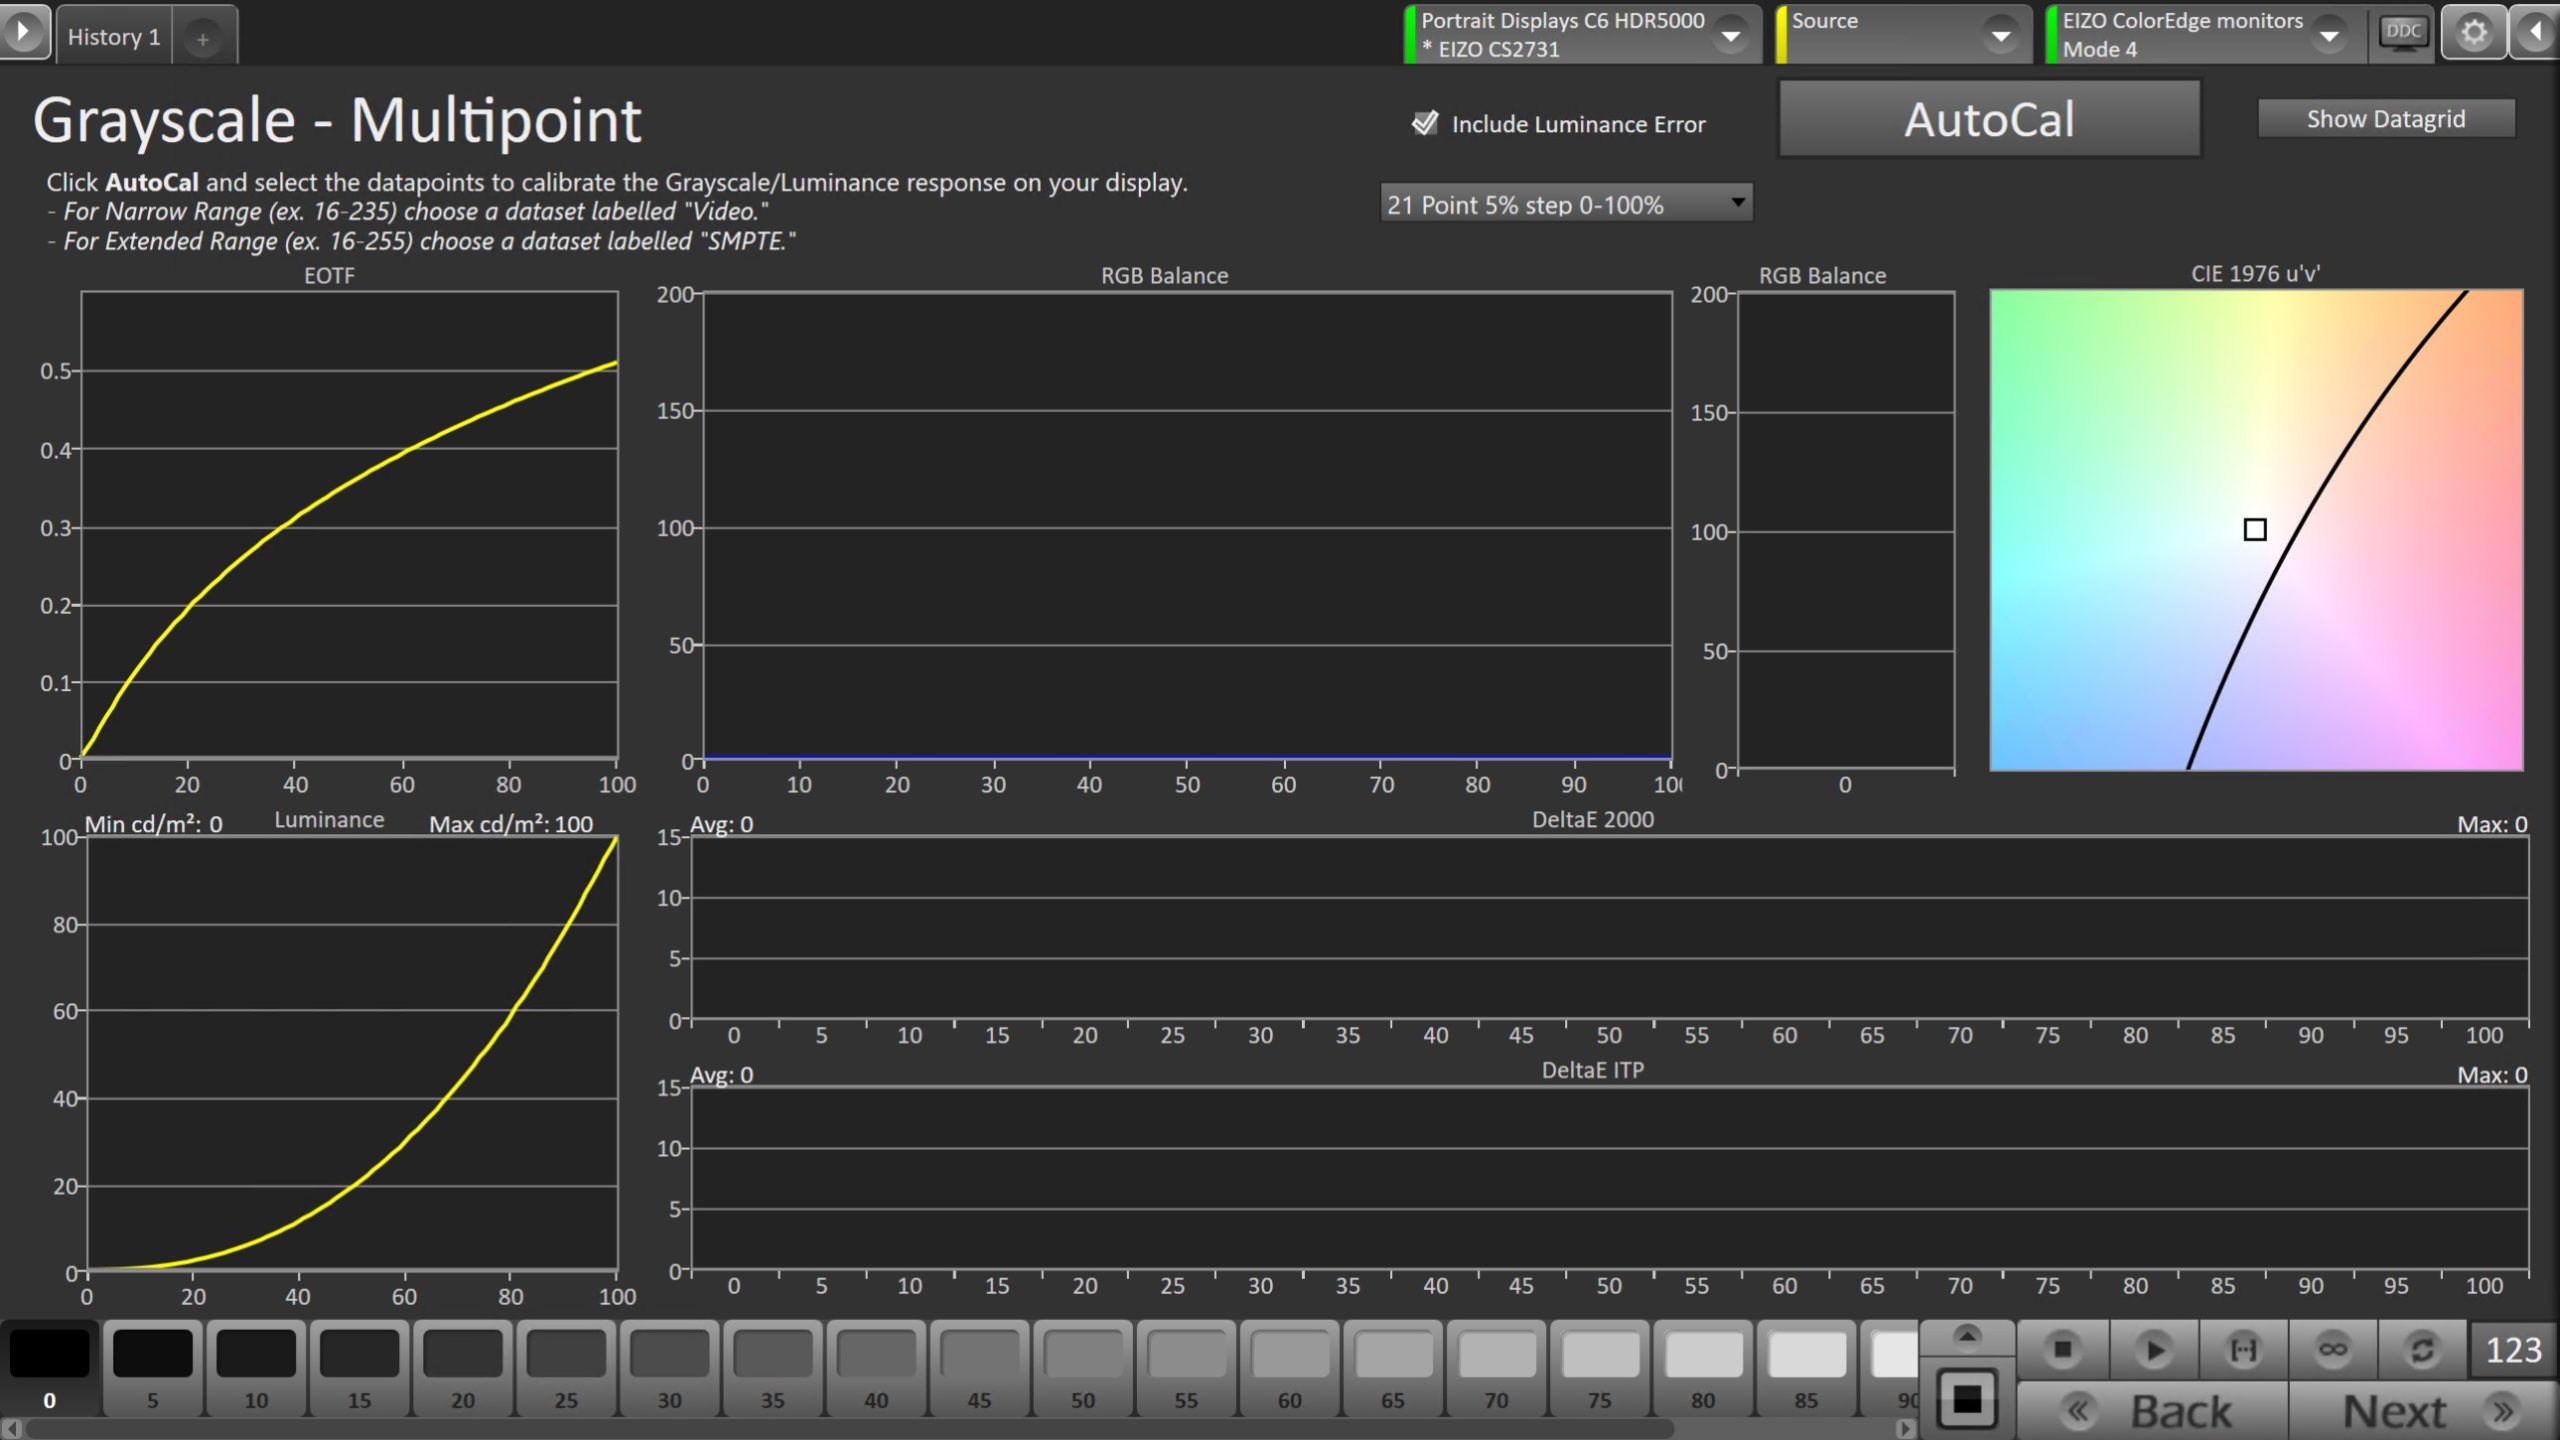The height and width of the screenshot is (1440, 2560).
Task: Click the DDC monitor icon
Action: pyautogui.click(x=2402, y=33)
